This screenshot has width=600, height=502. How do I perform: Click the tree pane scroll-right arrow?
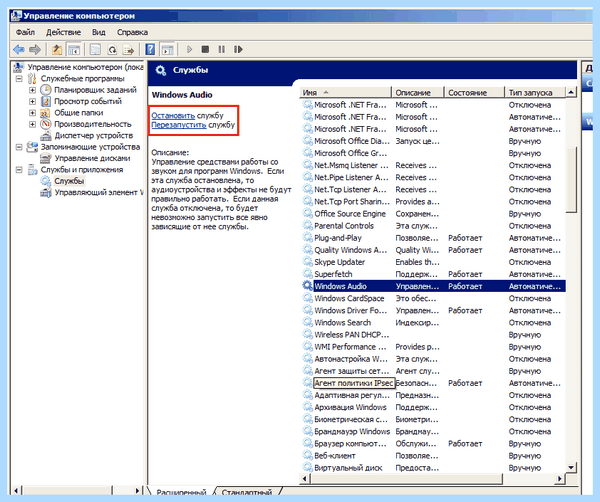(x=137, y=490)
